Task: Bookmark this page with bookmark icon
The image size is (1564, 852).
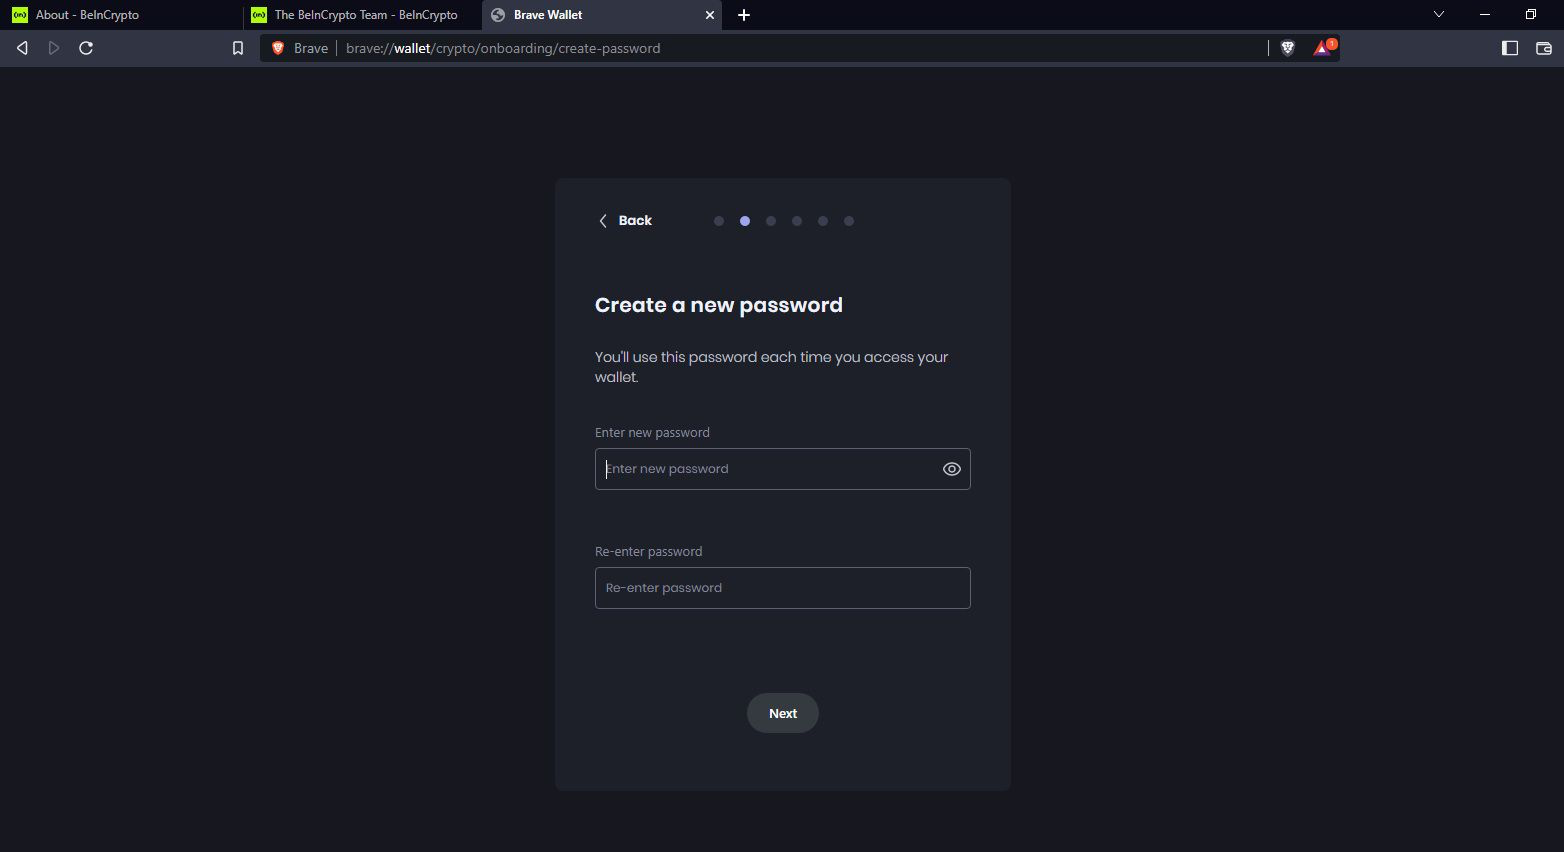Action: (238, 48)
